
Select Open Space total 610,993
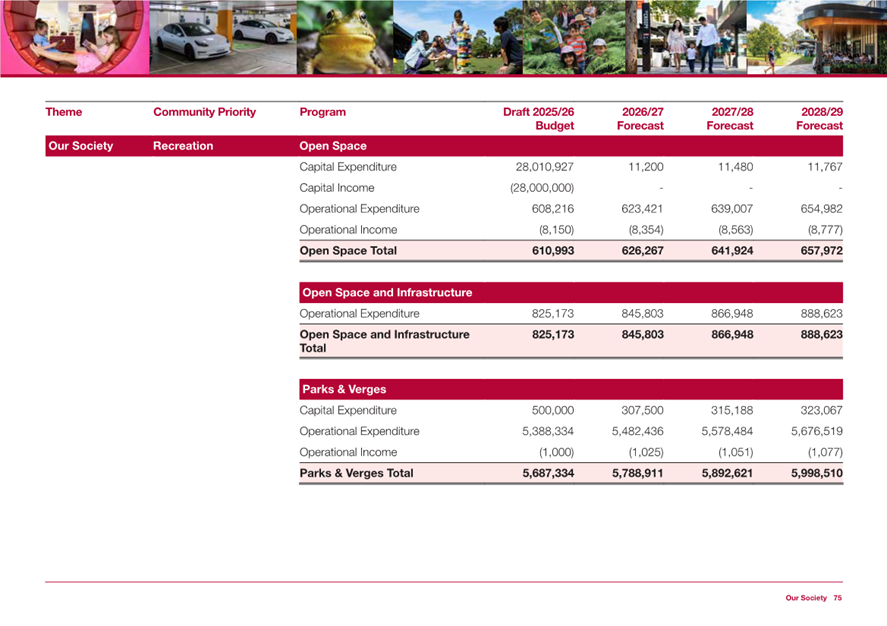(x=553, y=251)
